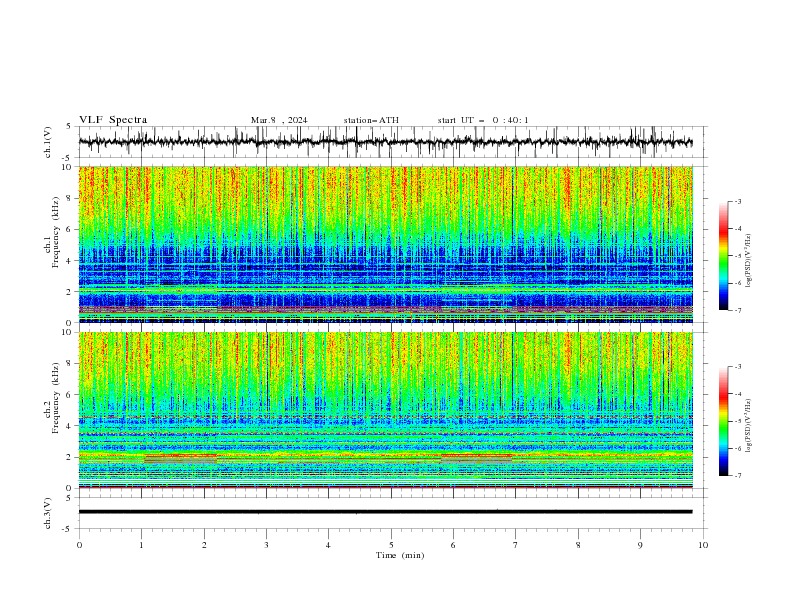Click the red 2 kHz band in ch.2 near minute 6
792x612 pixels.
pos(476,456)
